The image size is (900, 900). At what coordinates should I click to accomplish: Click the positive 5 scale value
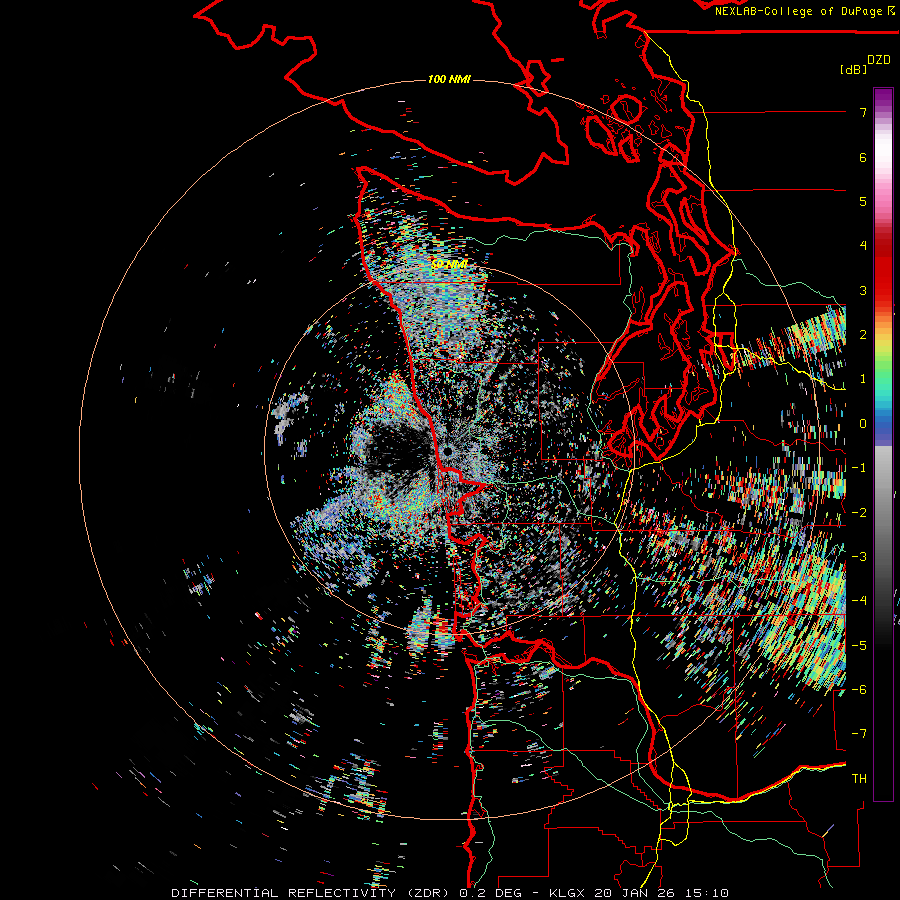pos(863,201)
